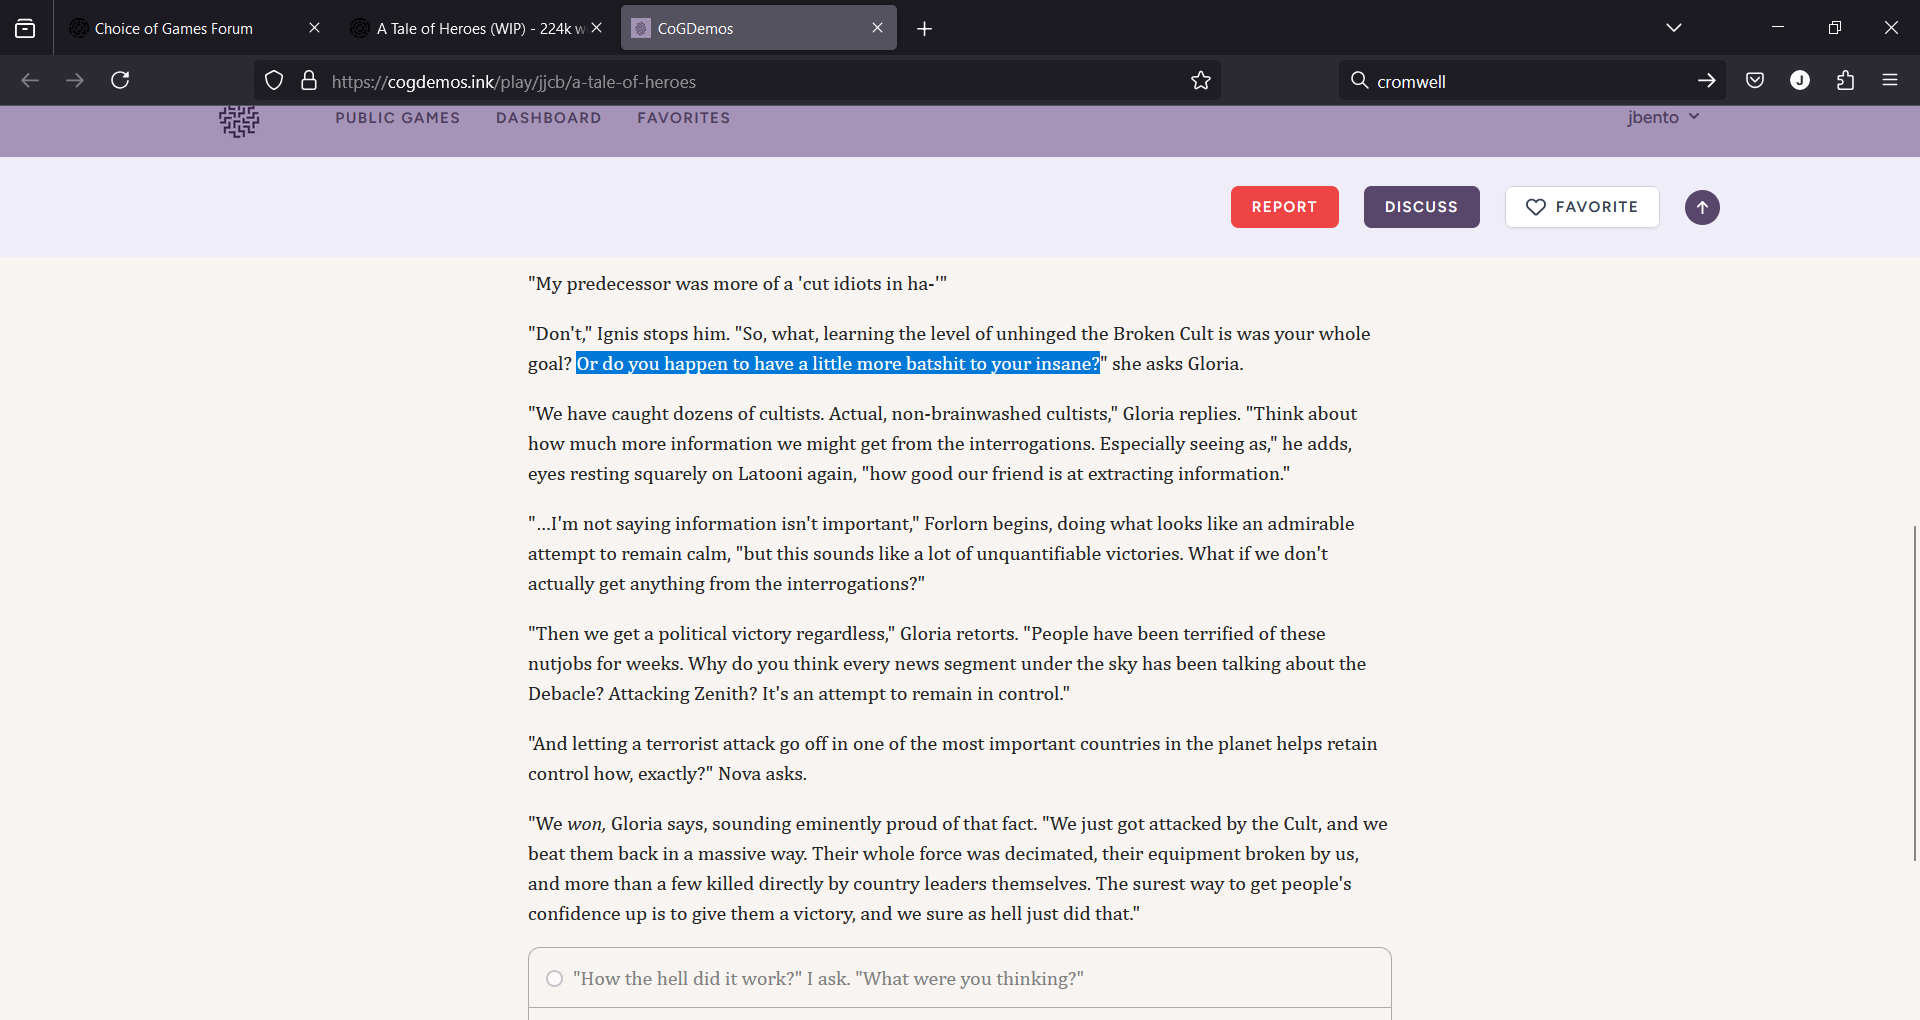Switch to Choice of Games Forum tab
The image size is (1920, 1020).
point(195,29)
